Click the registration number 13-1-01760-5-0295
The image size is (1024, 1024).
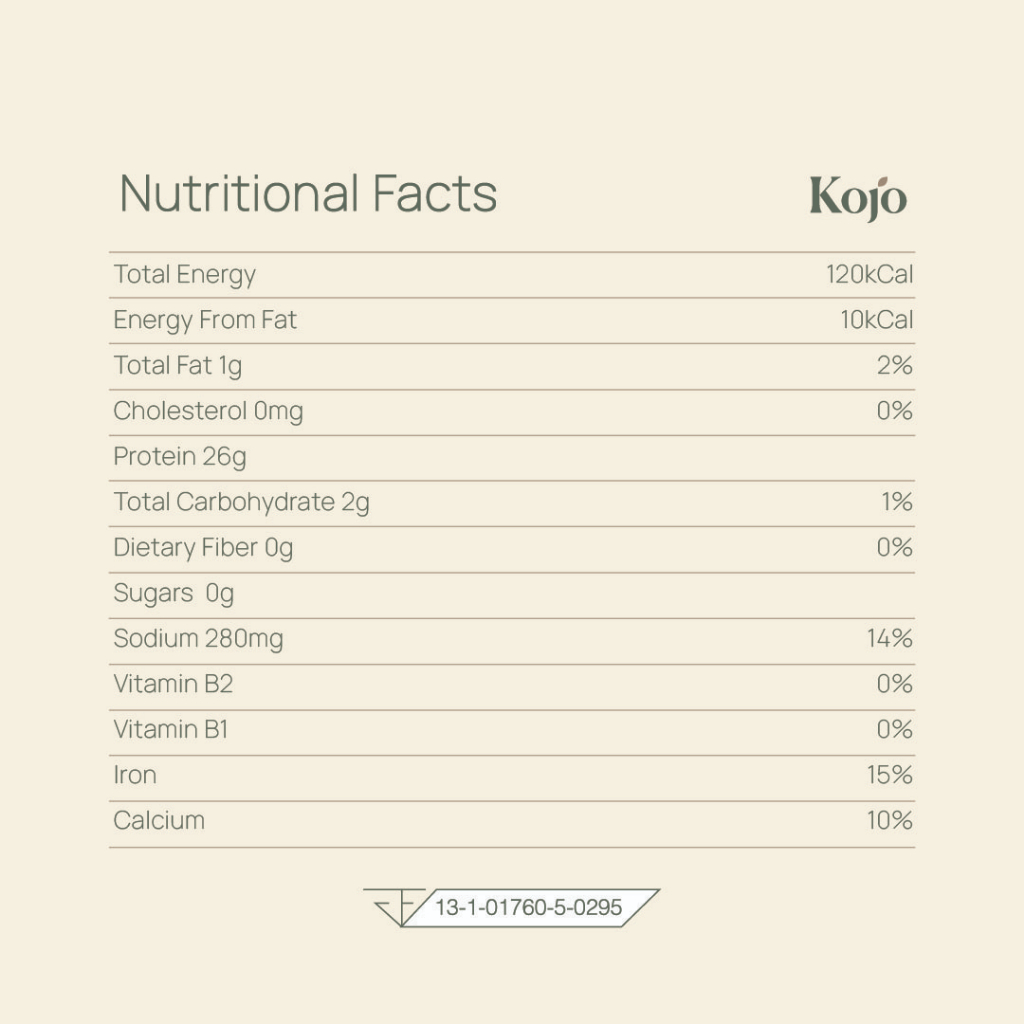[528, 908]
